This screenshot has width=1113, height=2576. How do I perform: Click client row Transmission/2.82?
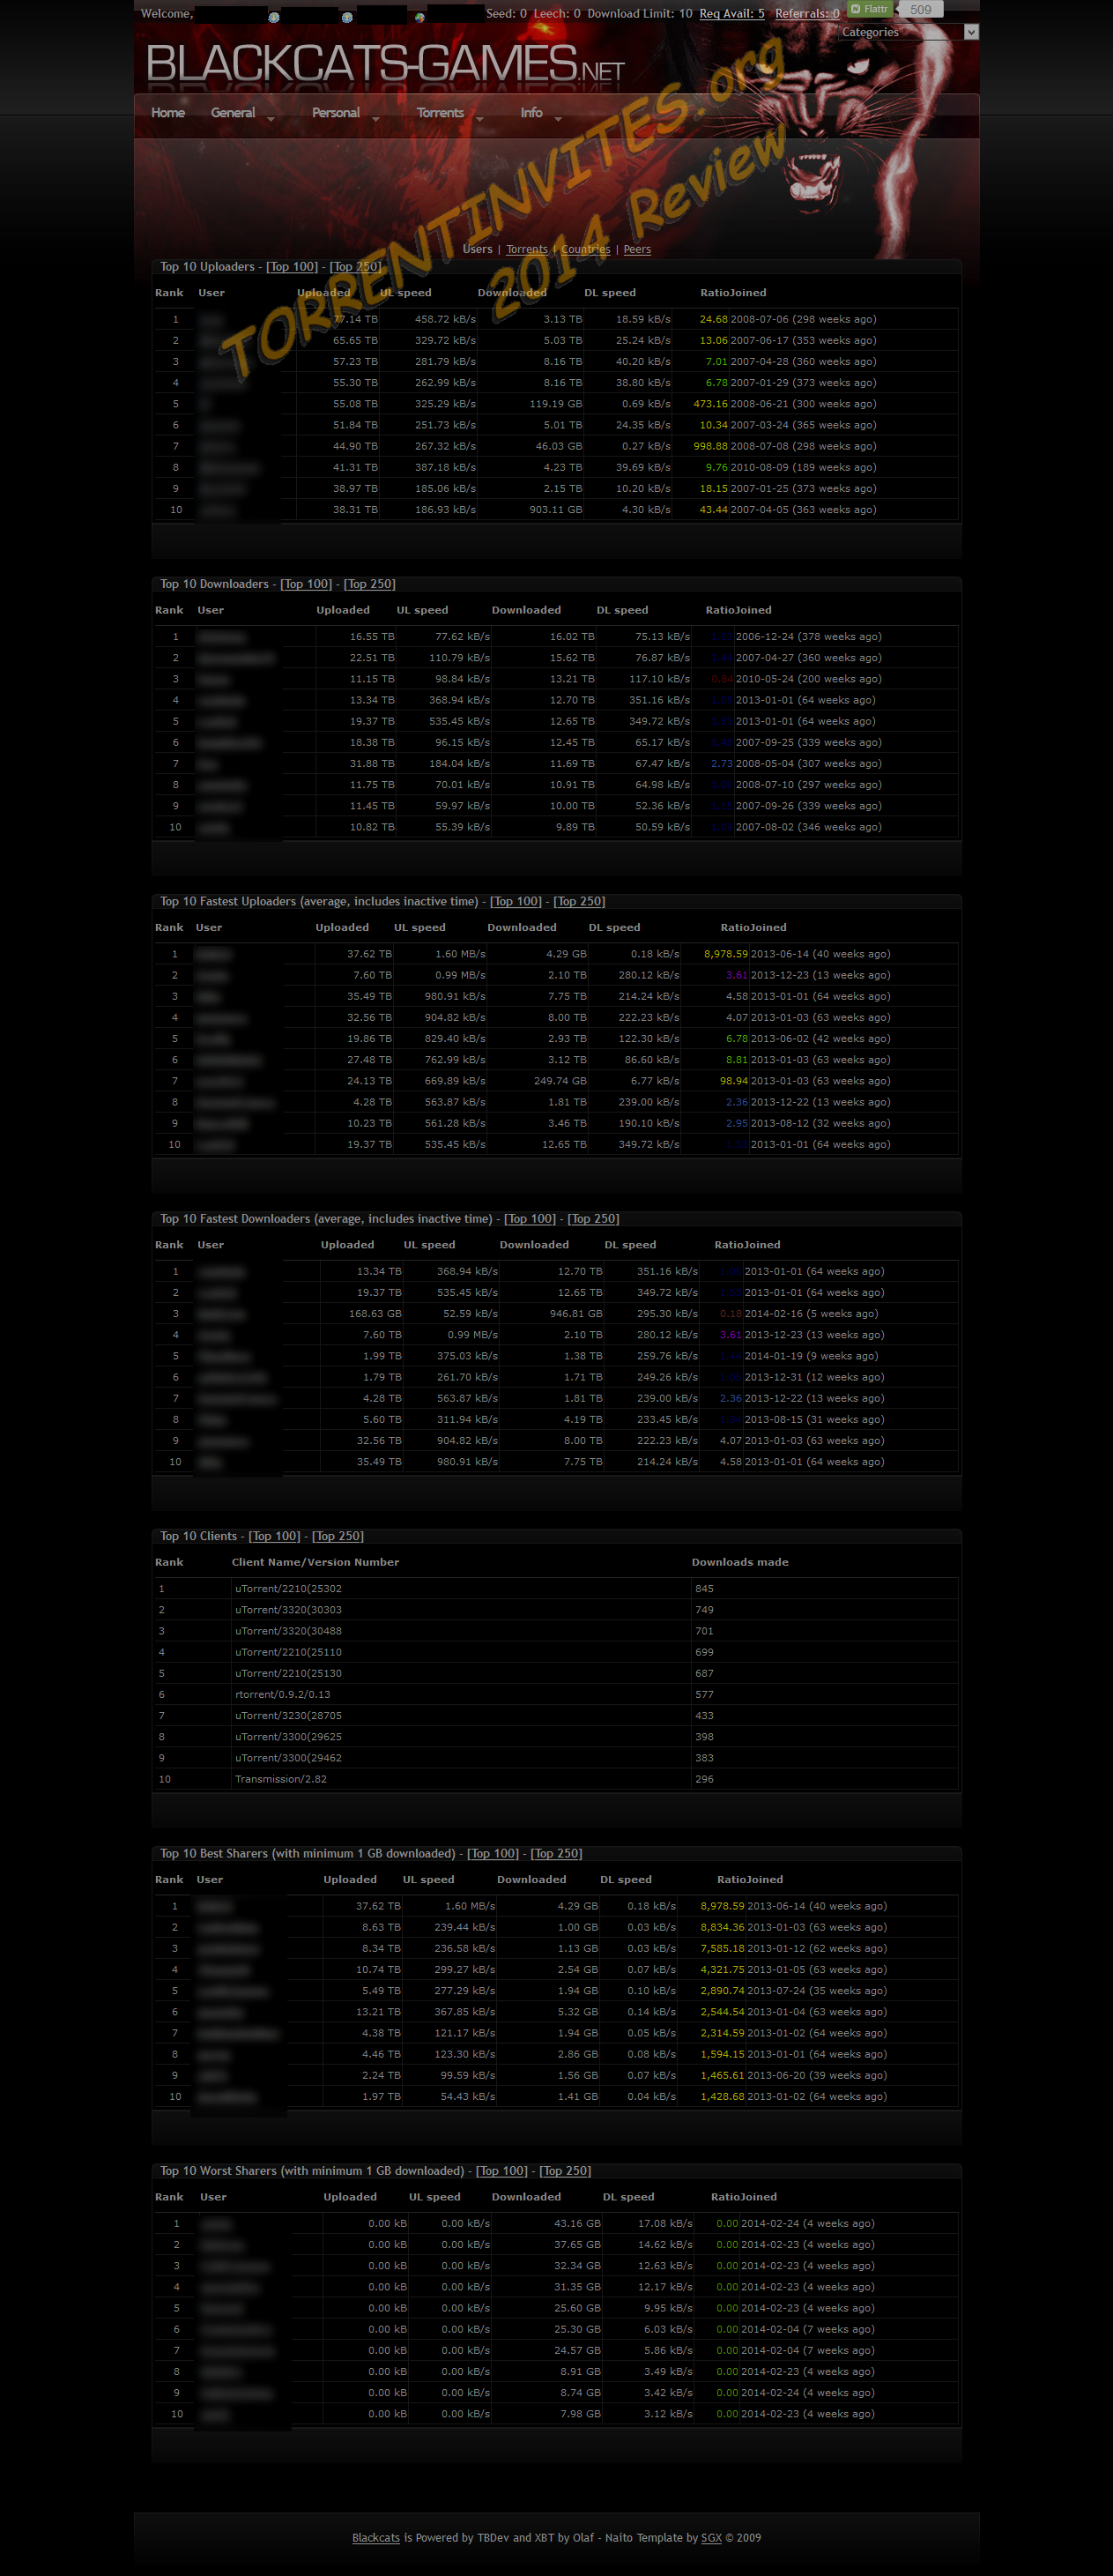556,1779
